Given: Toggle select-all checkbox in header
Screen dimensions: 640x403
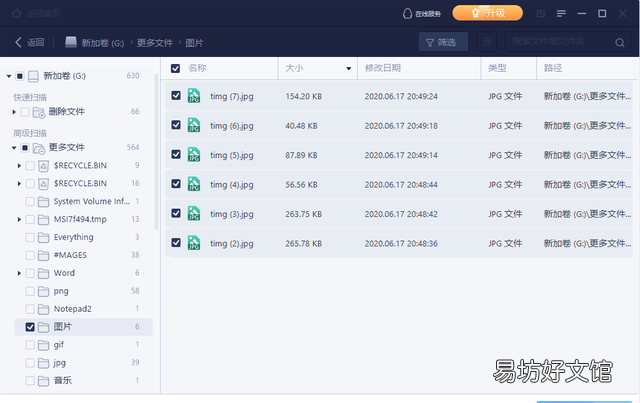Looking at the screenshot, I should coord(176,68).
